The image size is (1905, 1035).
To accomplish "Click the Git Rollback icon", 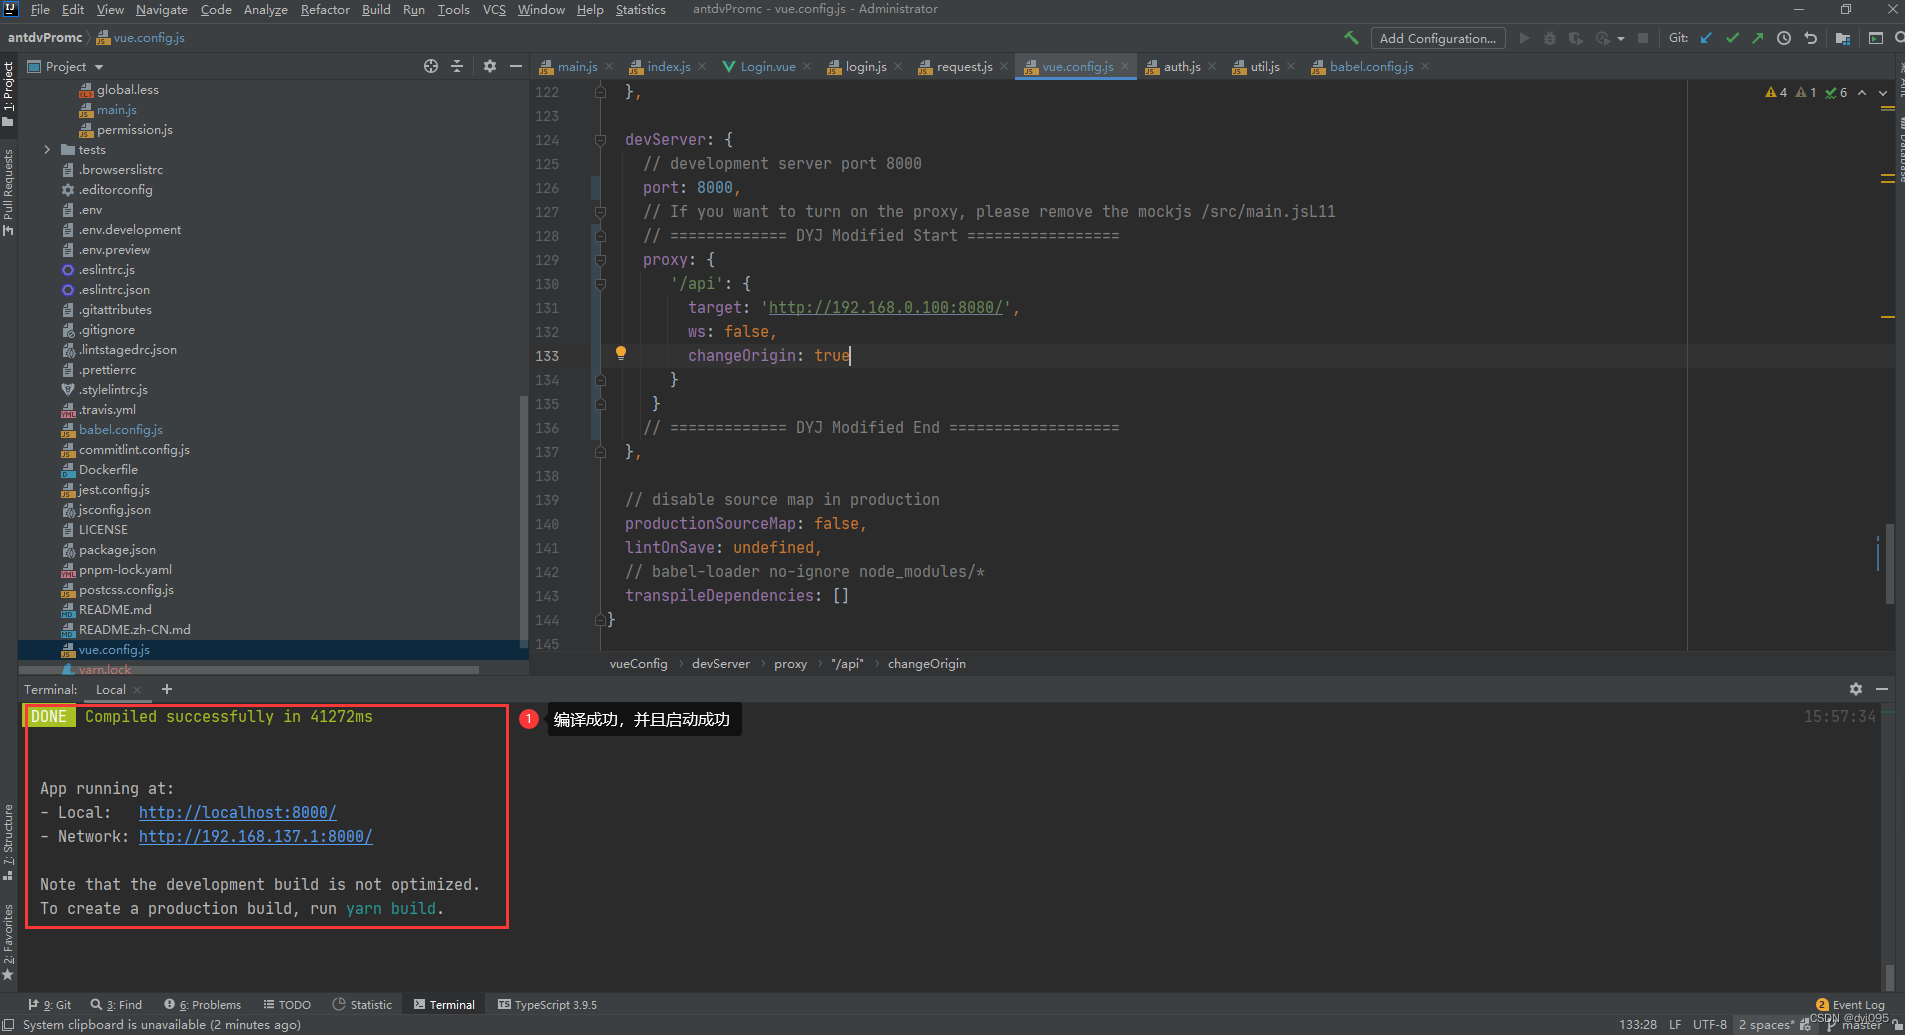I will point(1810,38).
